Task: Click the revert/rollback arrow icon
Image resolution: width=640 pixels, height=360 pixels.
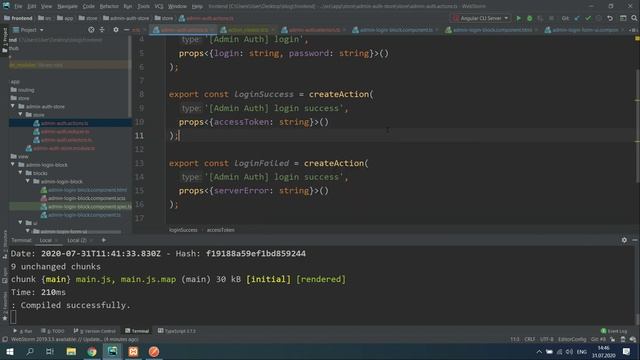Action: [x=610, y=18]
